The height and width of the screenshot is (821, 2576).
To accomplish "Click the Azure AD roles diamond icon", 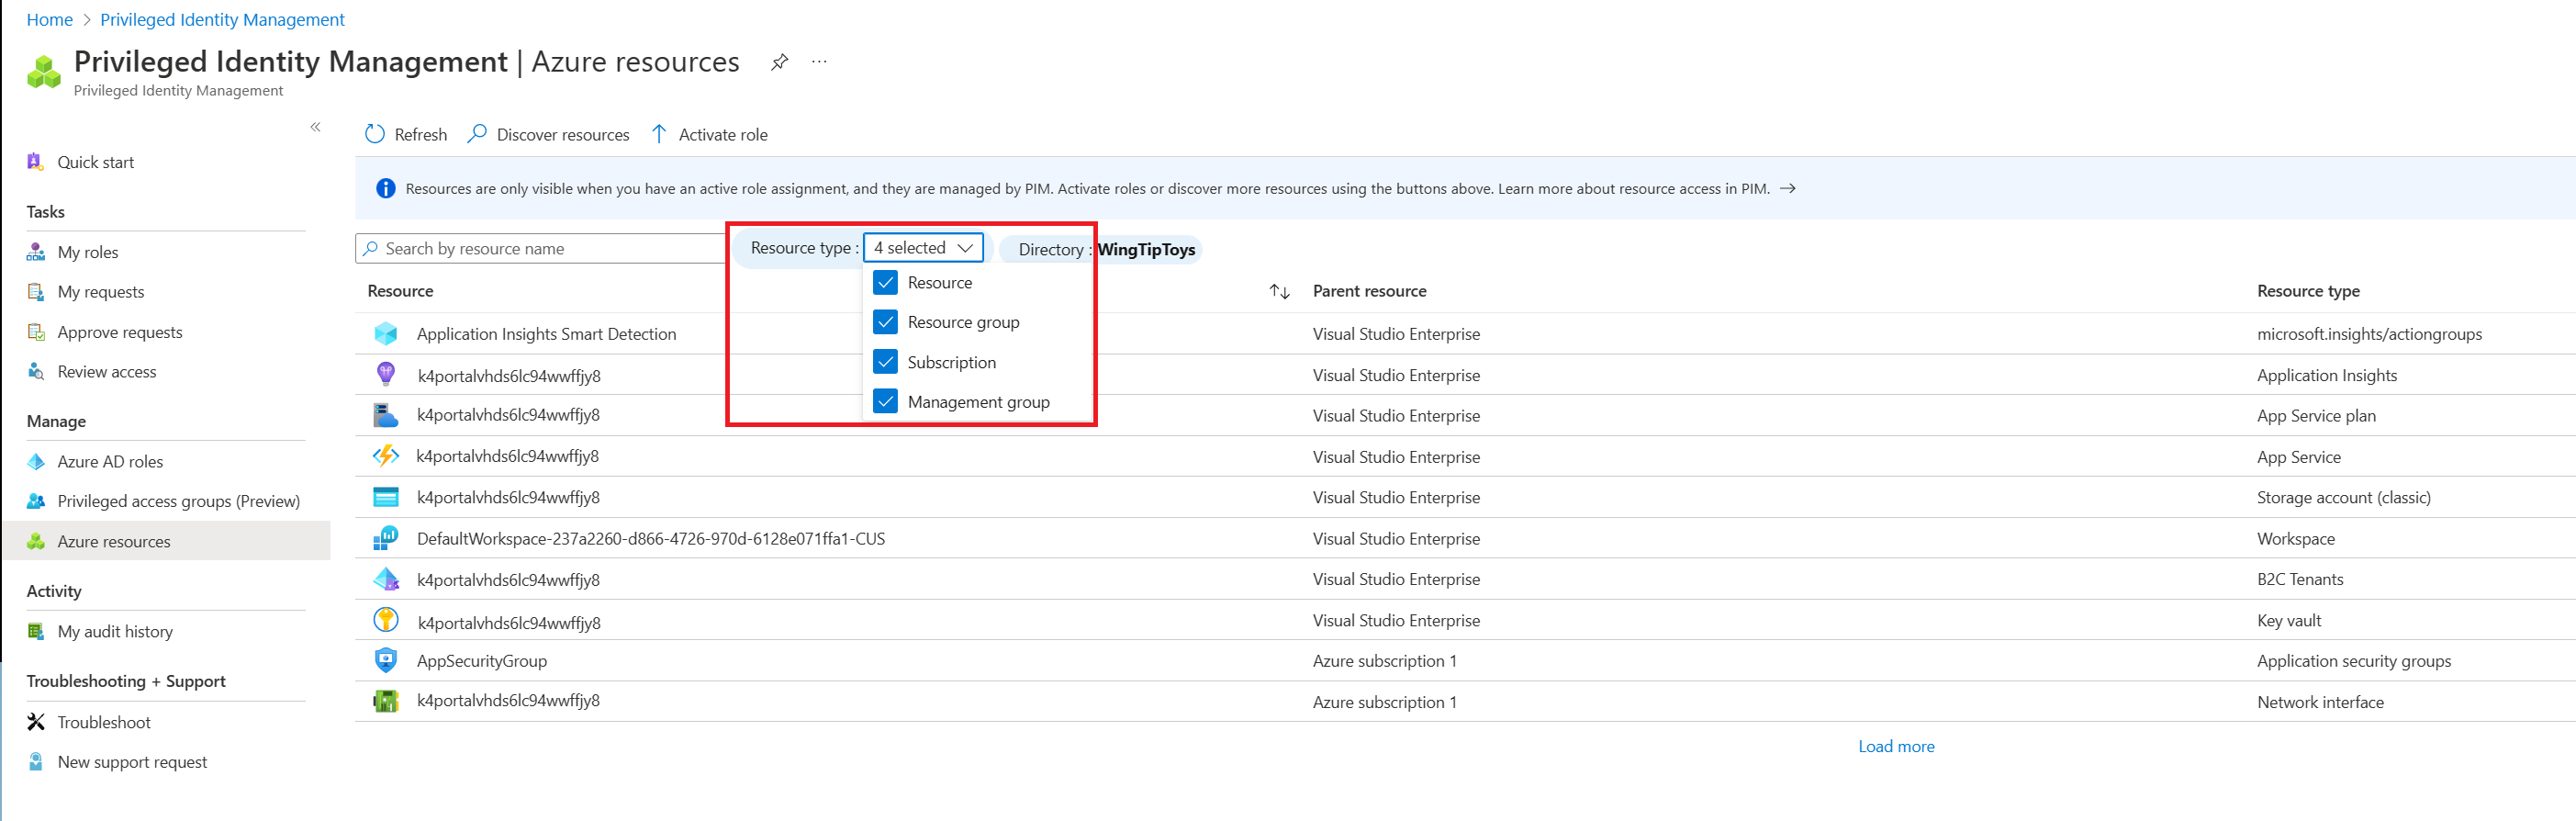I will click(x=36, y=462).
